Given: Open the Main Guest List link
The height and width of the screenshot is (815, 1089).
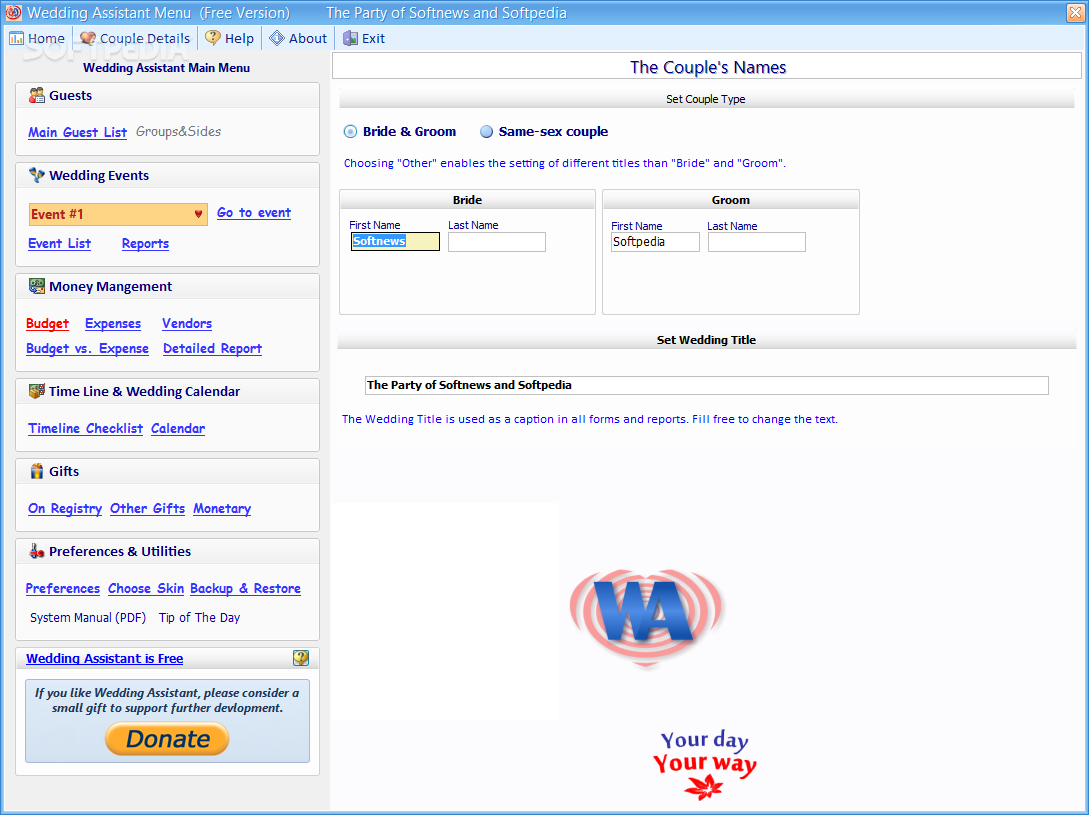Looking at the screenshot, I should (x=77, y=132).
